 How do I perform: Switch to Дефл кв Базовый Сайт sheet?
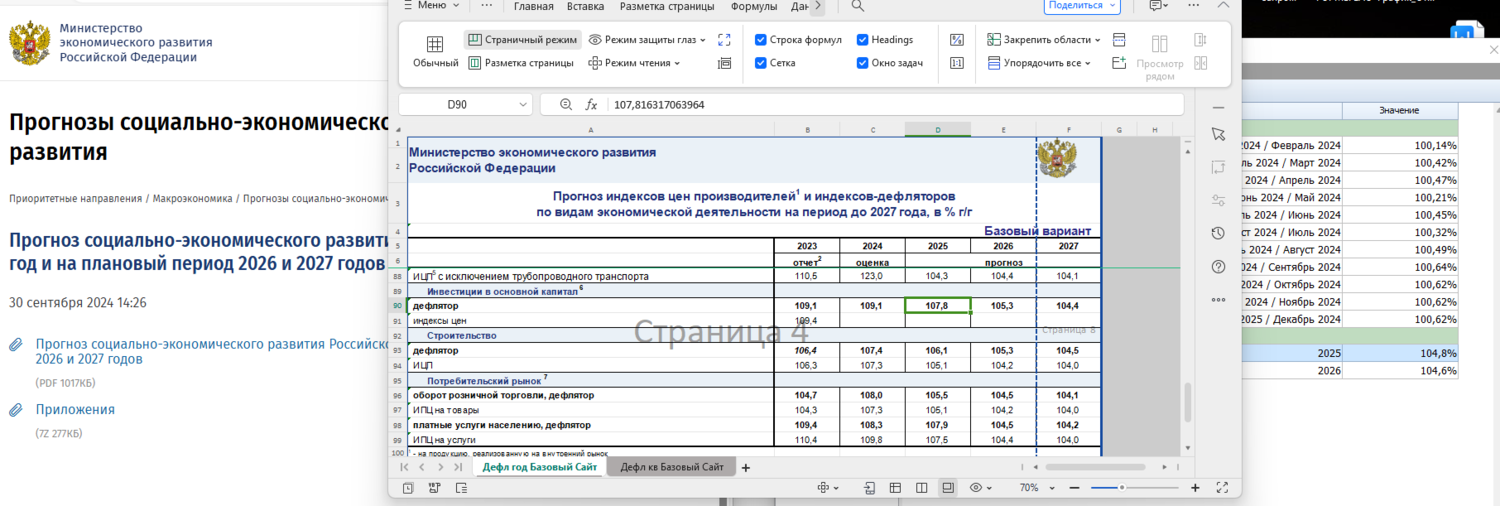671,467
